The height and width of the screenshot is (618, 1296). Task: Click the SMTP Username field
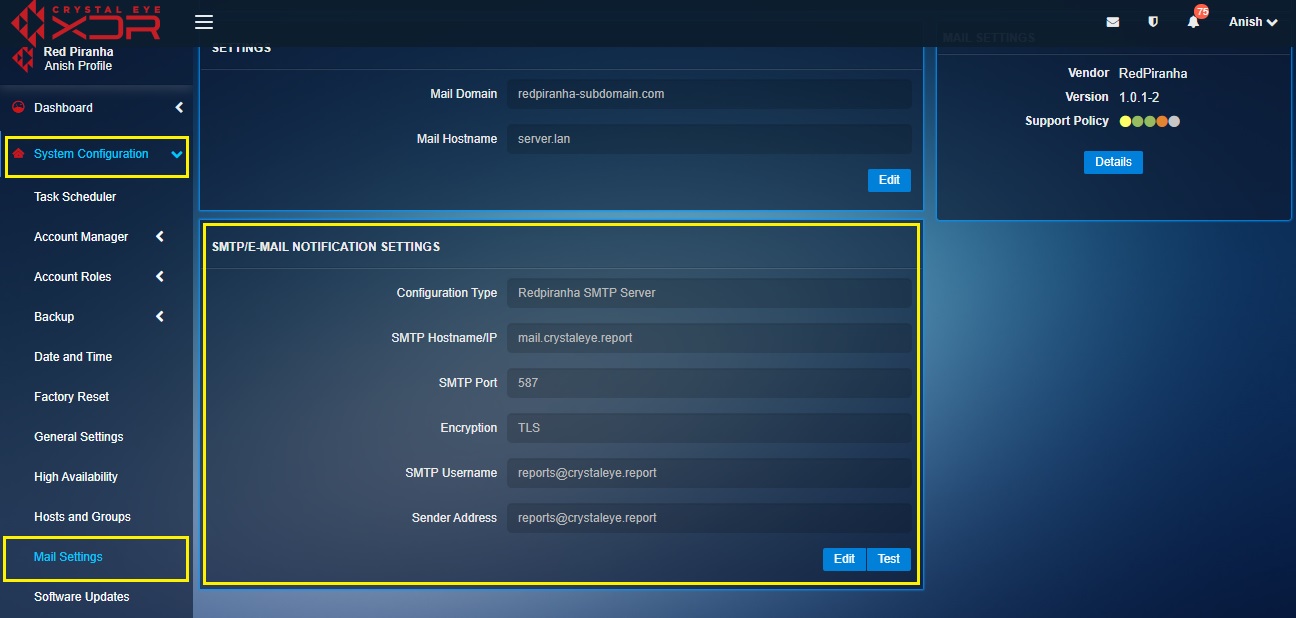pos(709,473)
